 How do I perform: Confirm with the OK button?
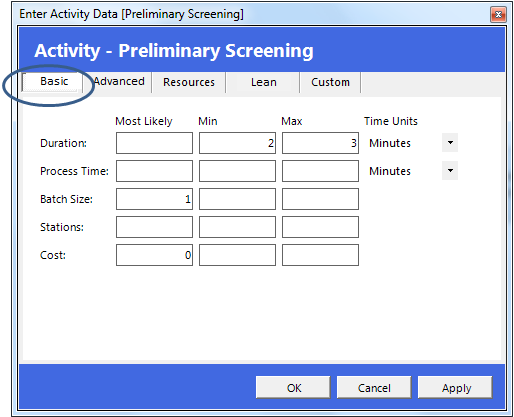click(293, 387)
